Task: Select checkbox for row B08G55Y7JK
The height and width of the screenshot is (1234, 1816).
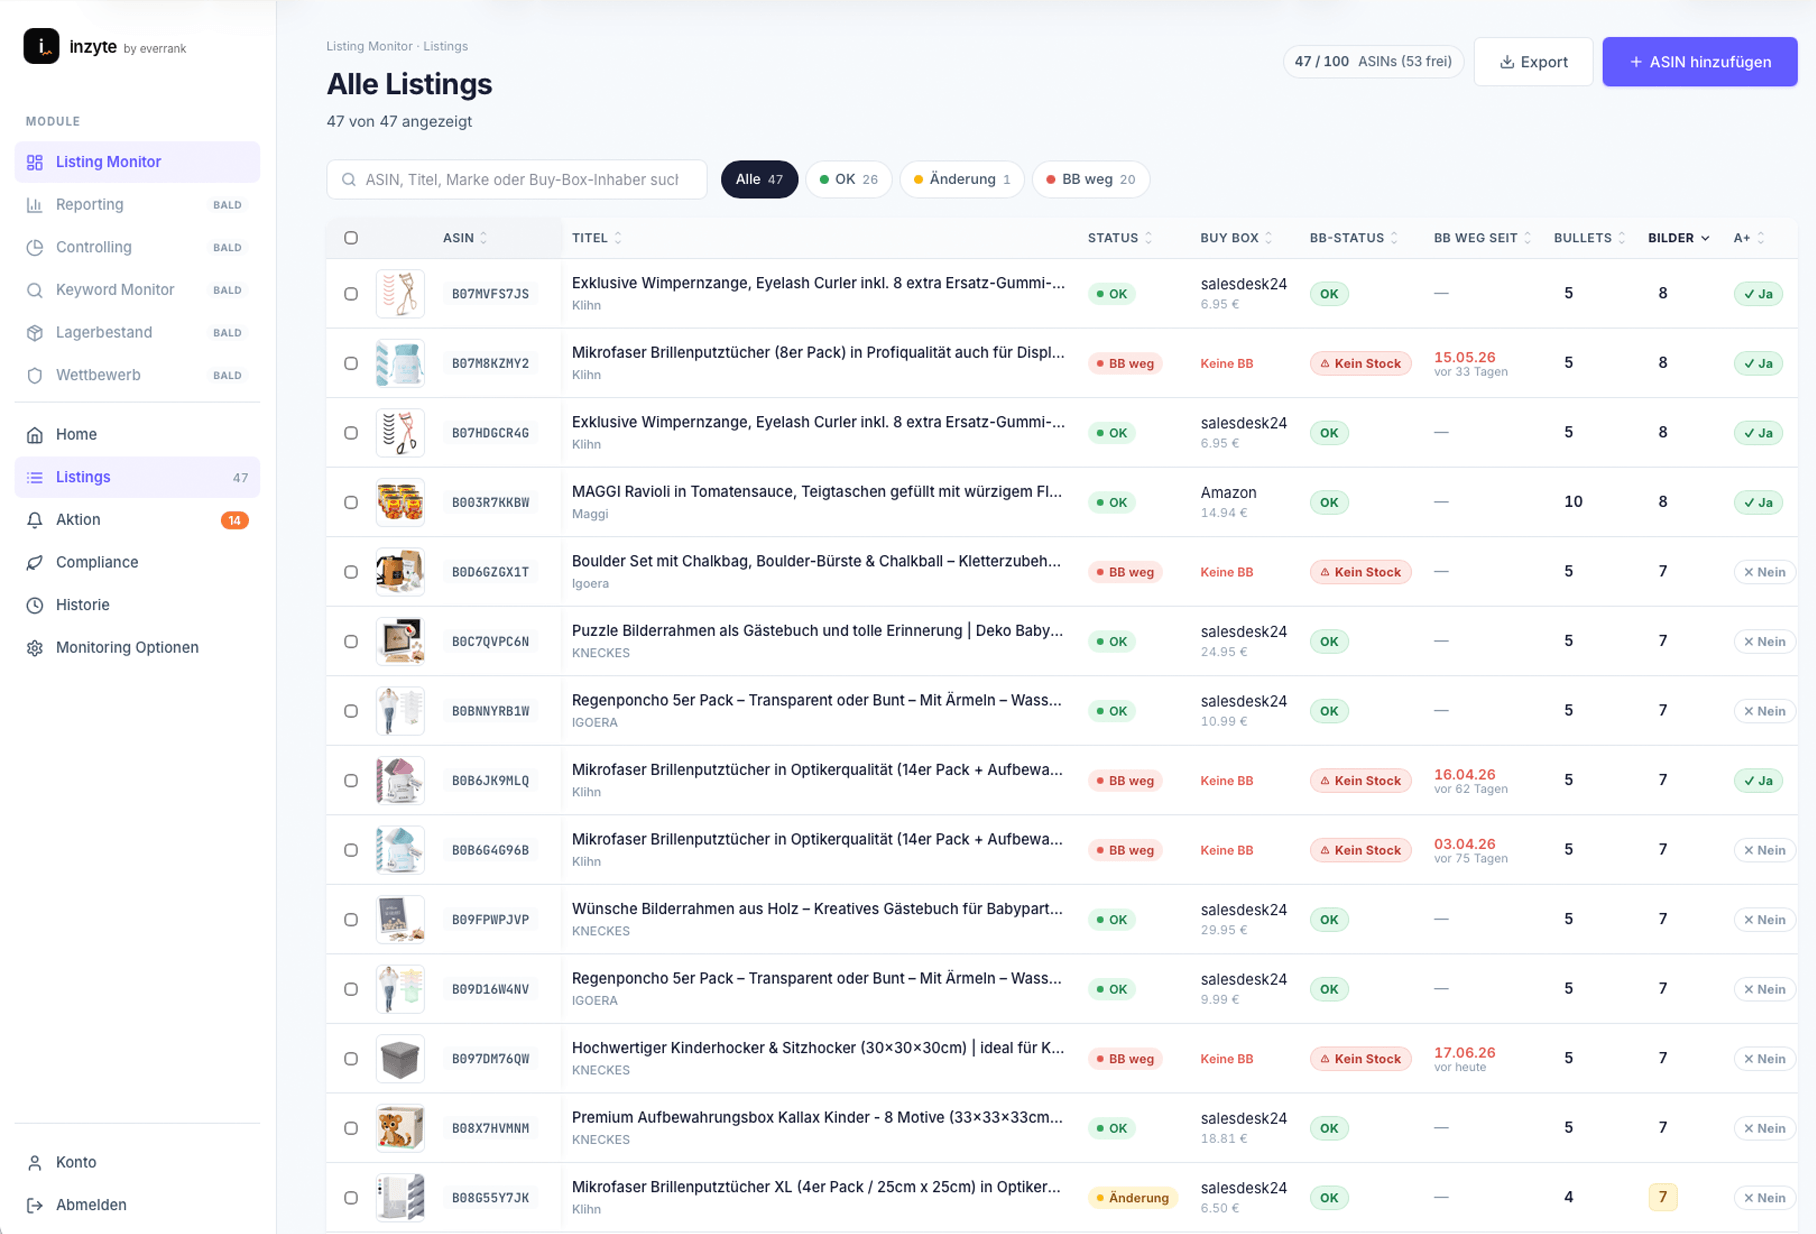Action: click(351, 1197)
